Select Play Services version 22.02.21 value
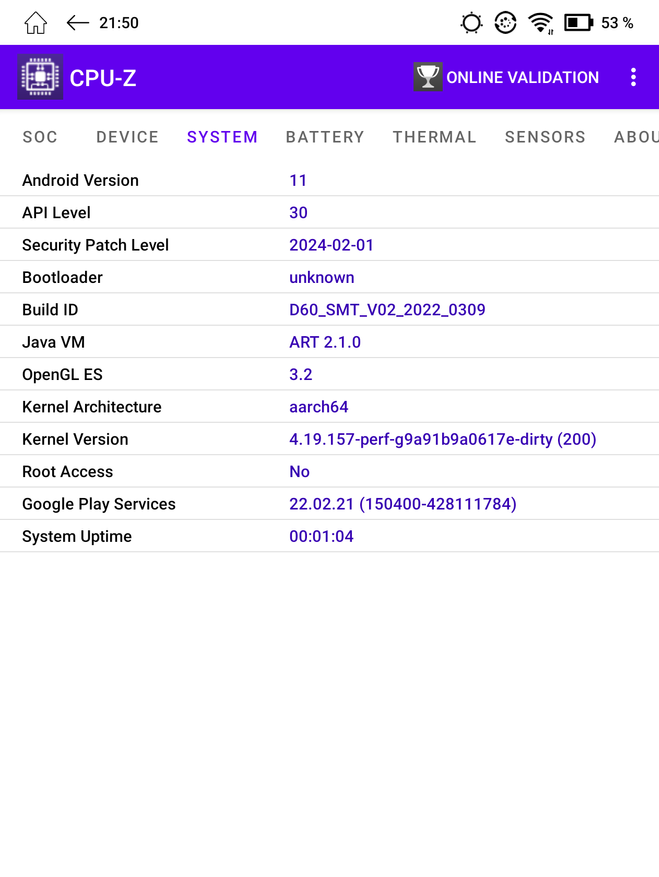 tap(403, 504)
